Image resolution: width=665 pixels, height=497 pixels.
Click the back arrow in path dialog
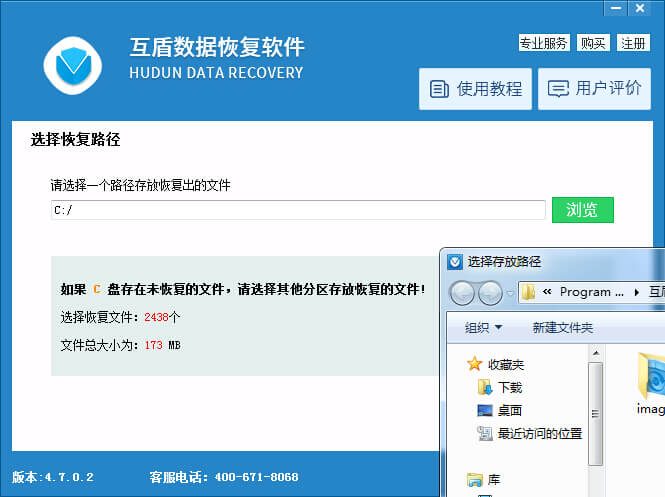462,293
